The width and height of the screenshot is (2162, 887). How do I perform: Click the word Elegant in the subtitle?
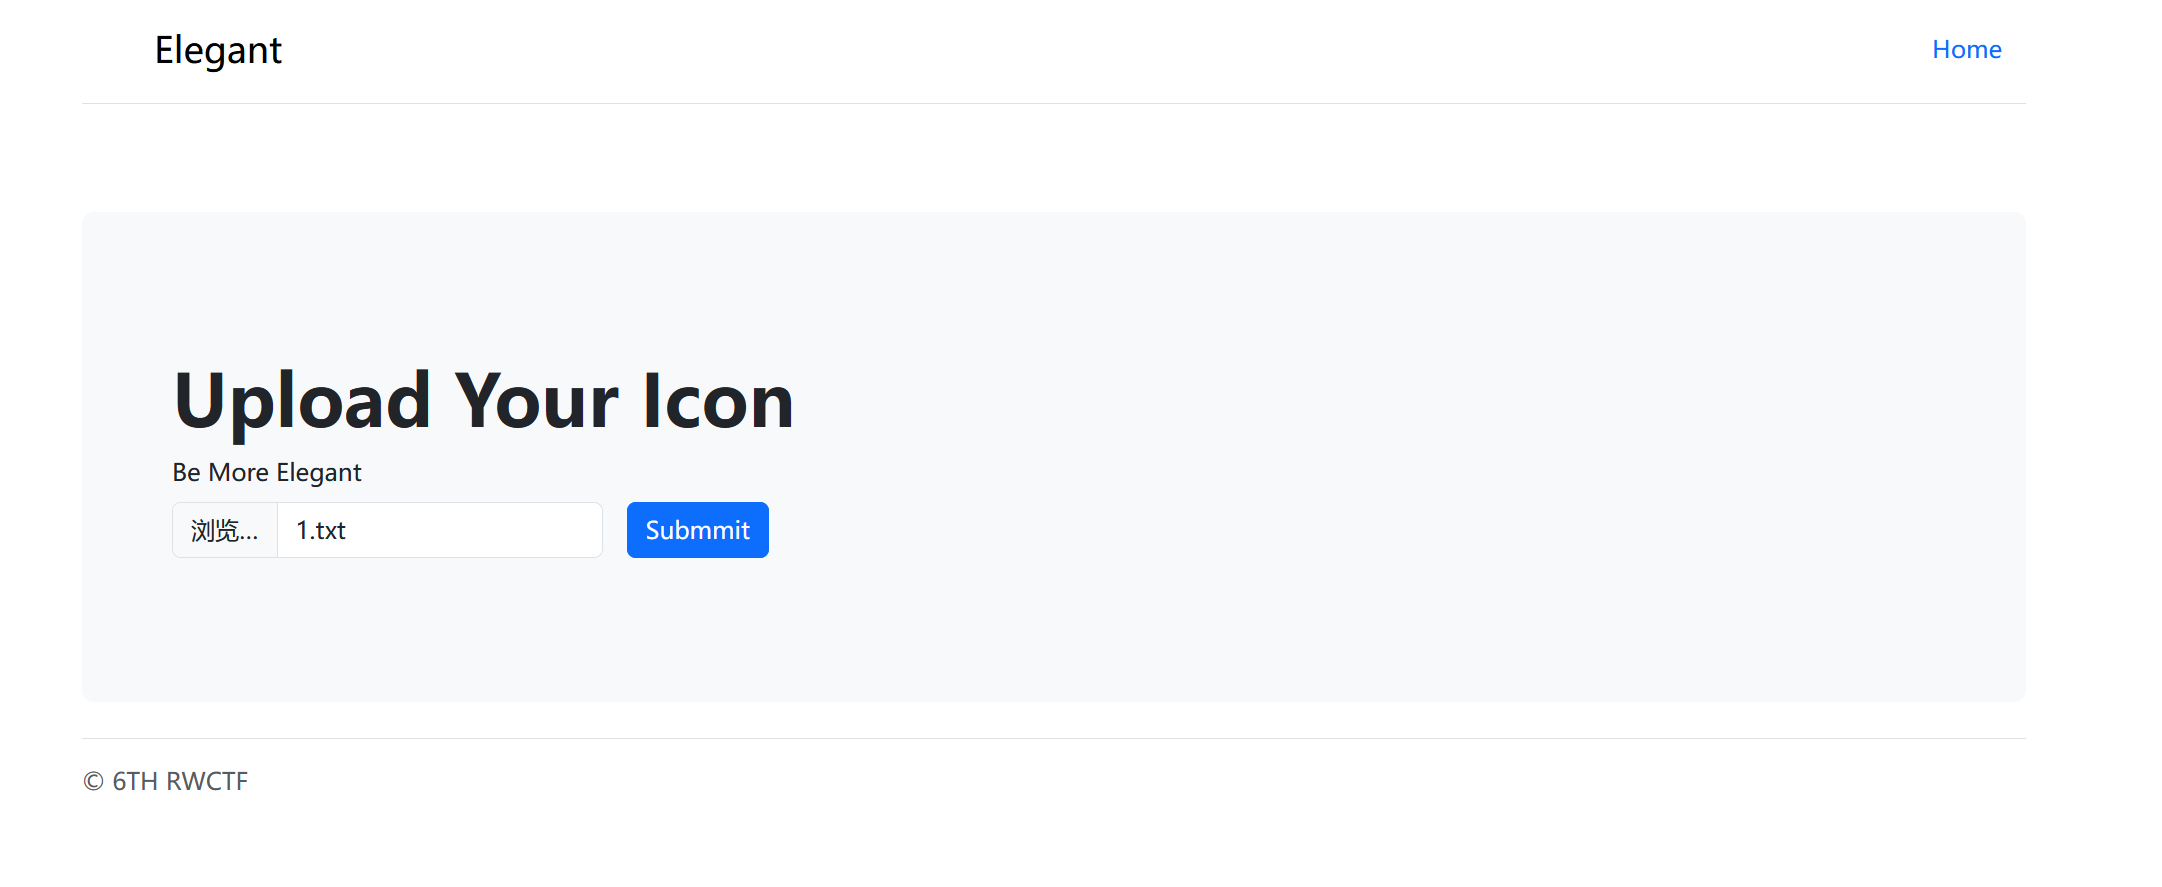click(318, 472)
